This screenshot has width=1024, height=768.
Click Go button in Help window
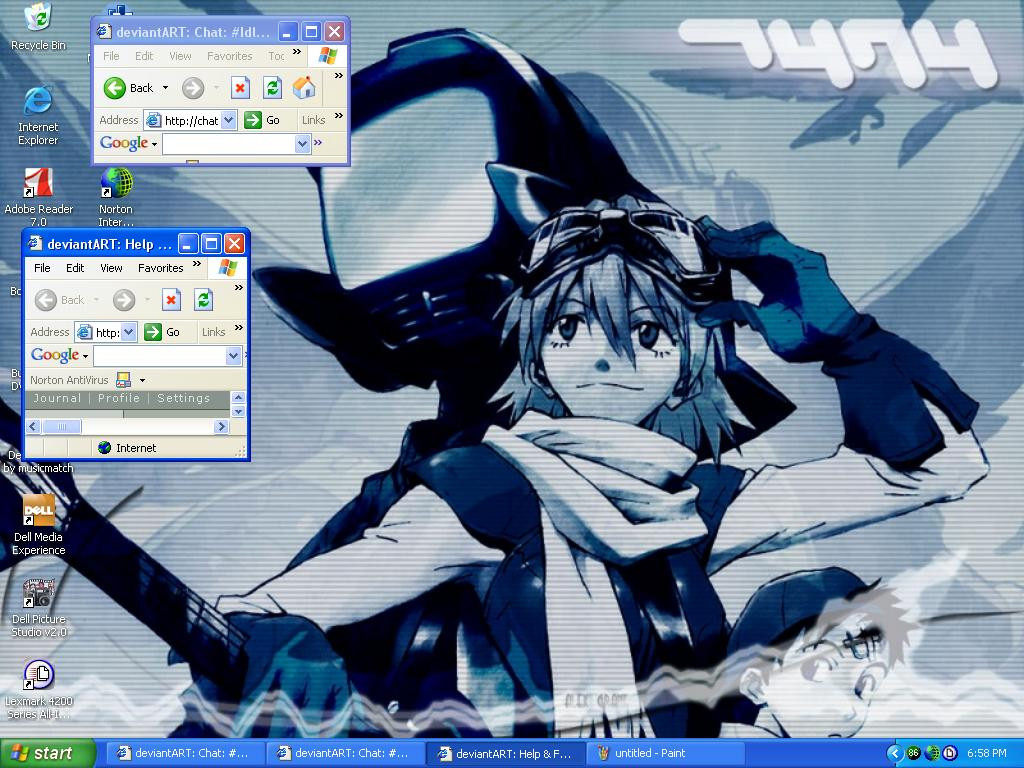coord(162,332)
